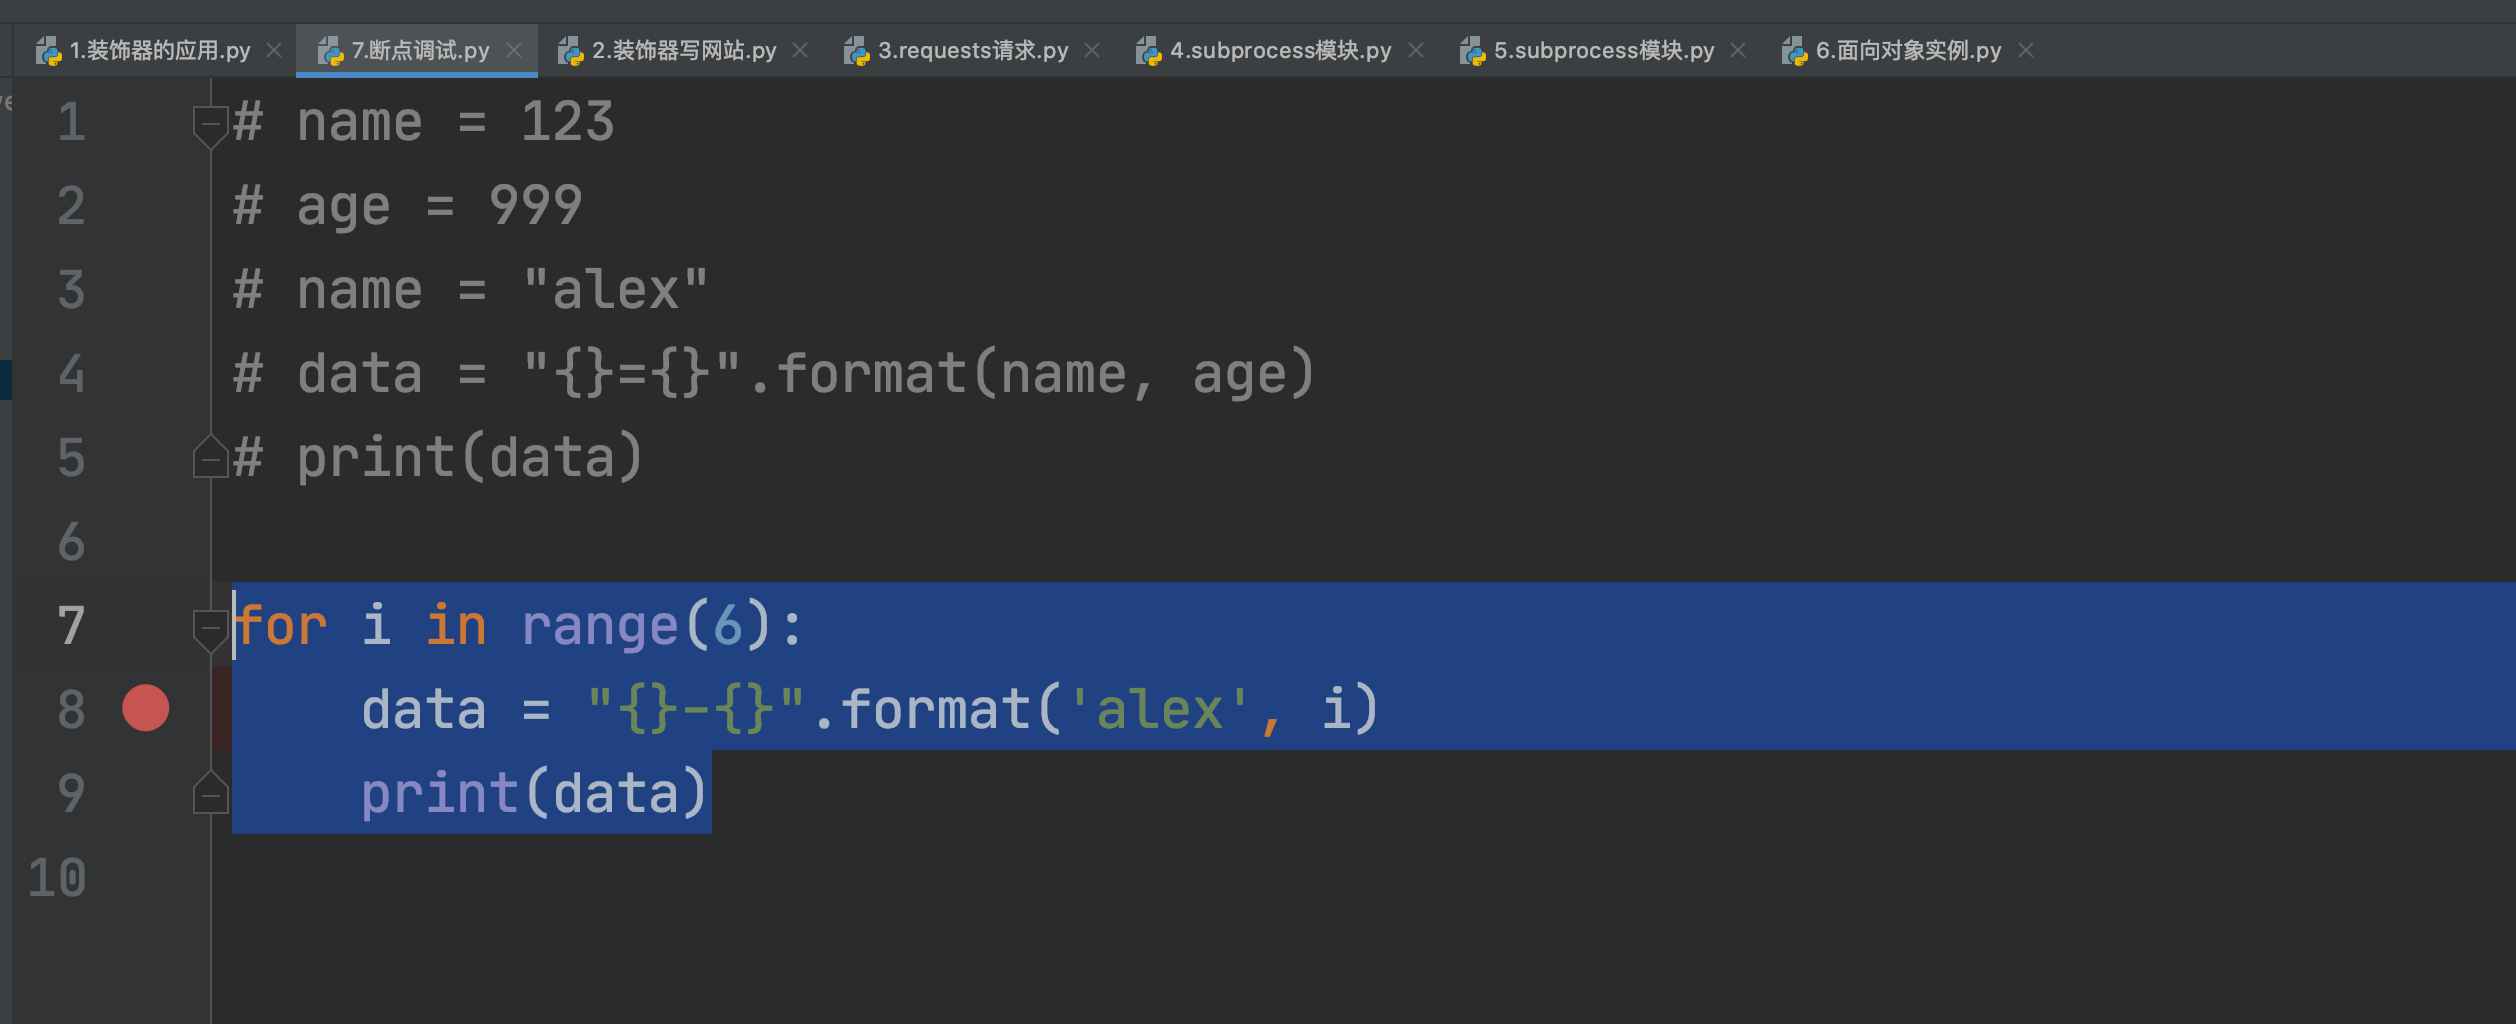The image size is (2516, 1024).
Task: Remove the red breakpoint on line 8
Action: pos(146,708)
